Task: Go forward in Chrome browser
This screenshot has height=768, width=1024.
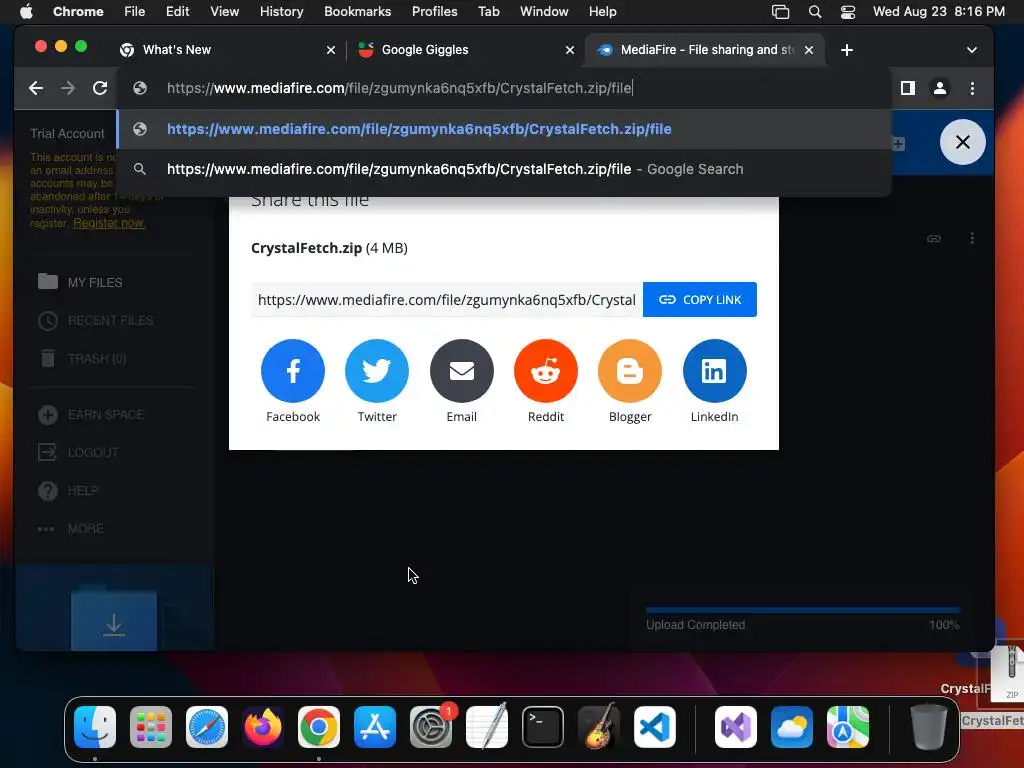Action: 68,88
